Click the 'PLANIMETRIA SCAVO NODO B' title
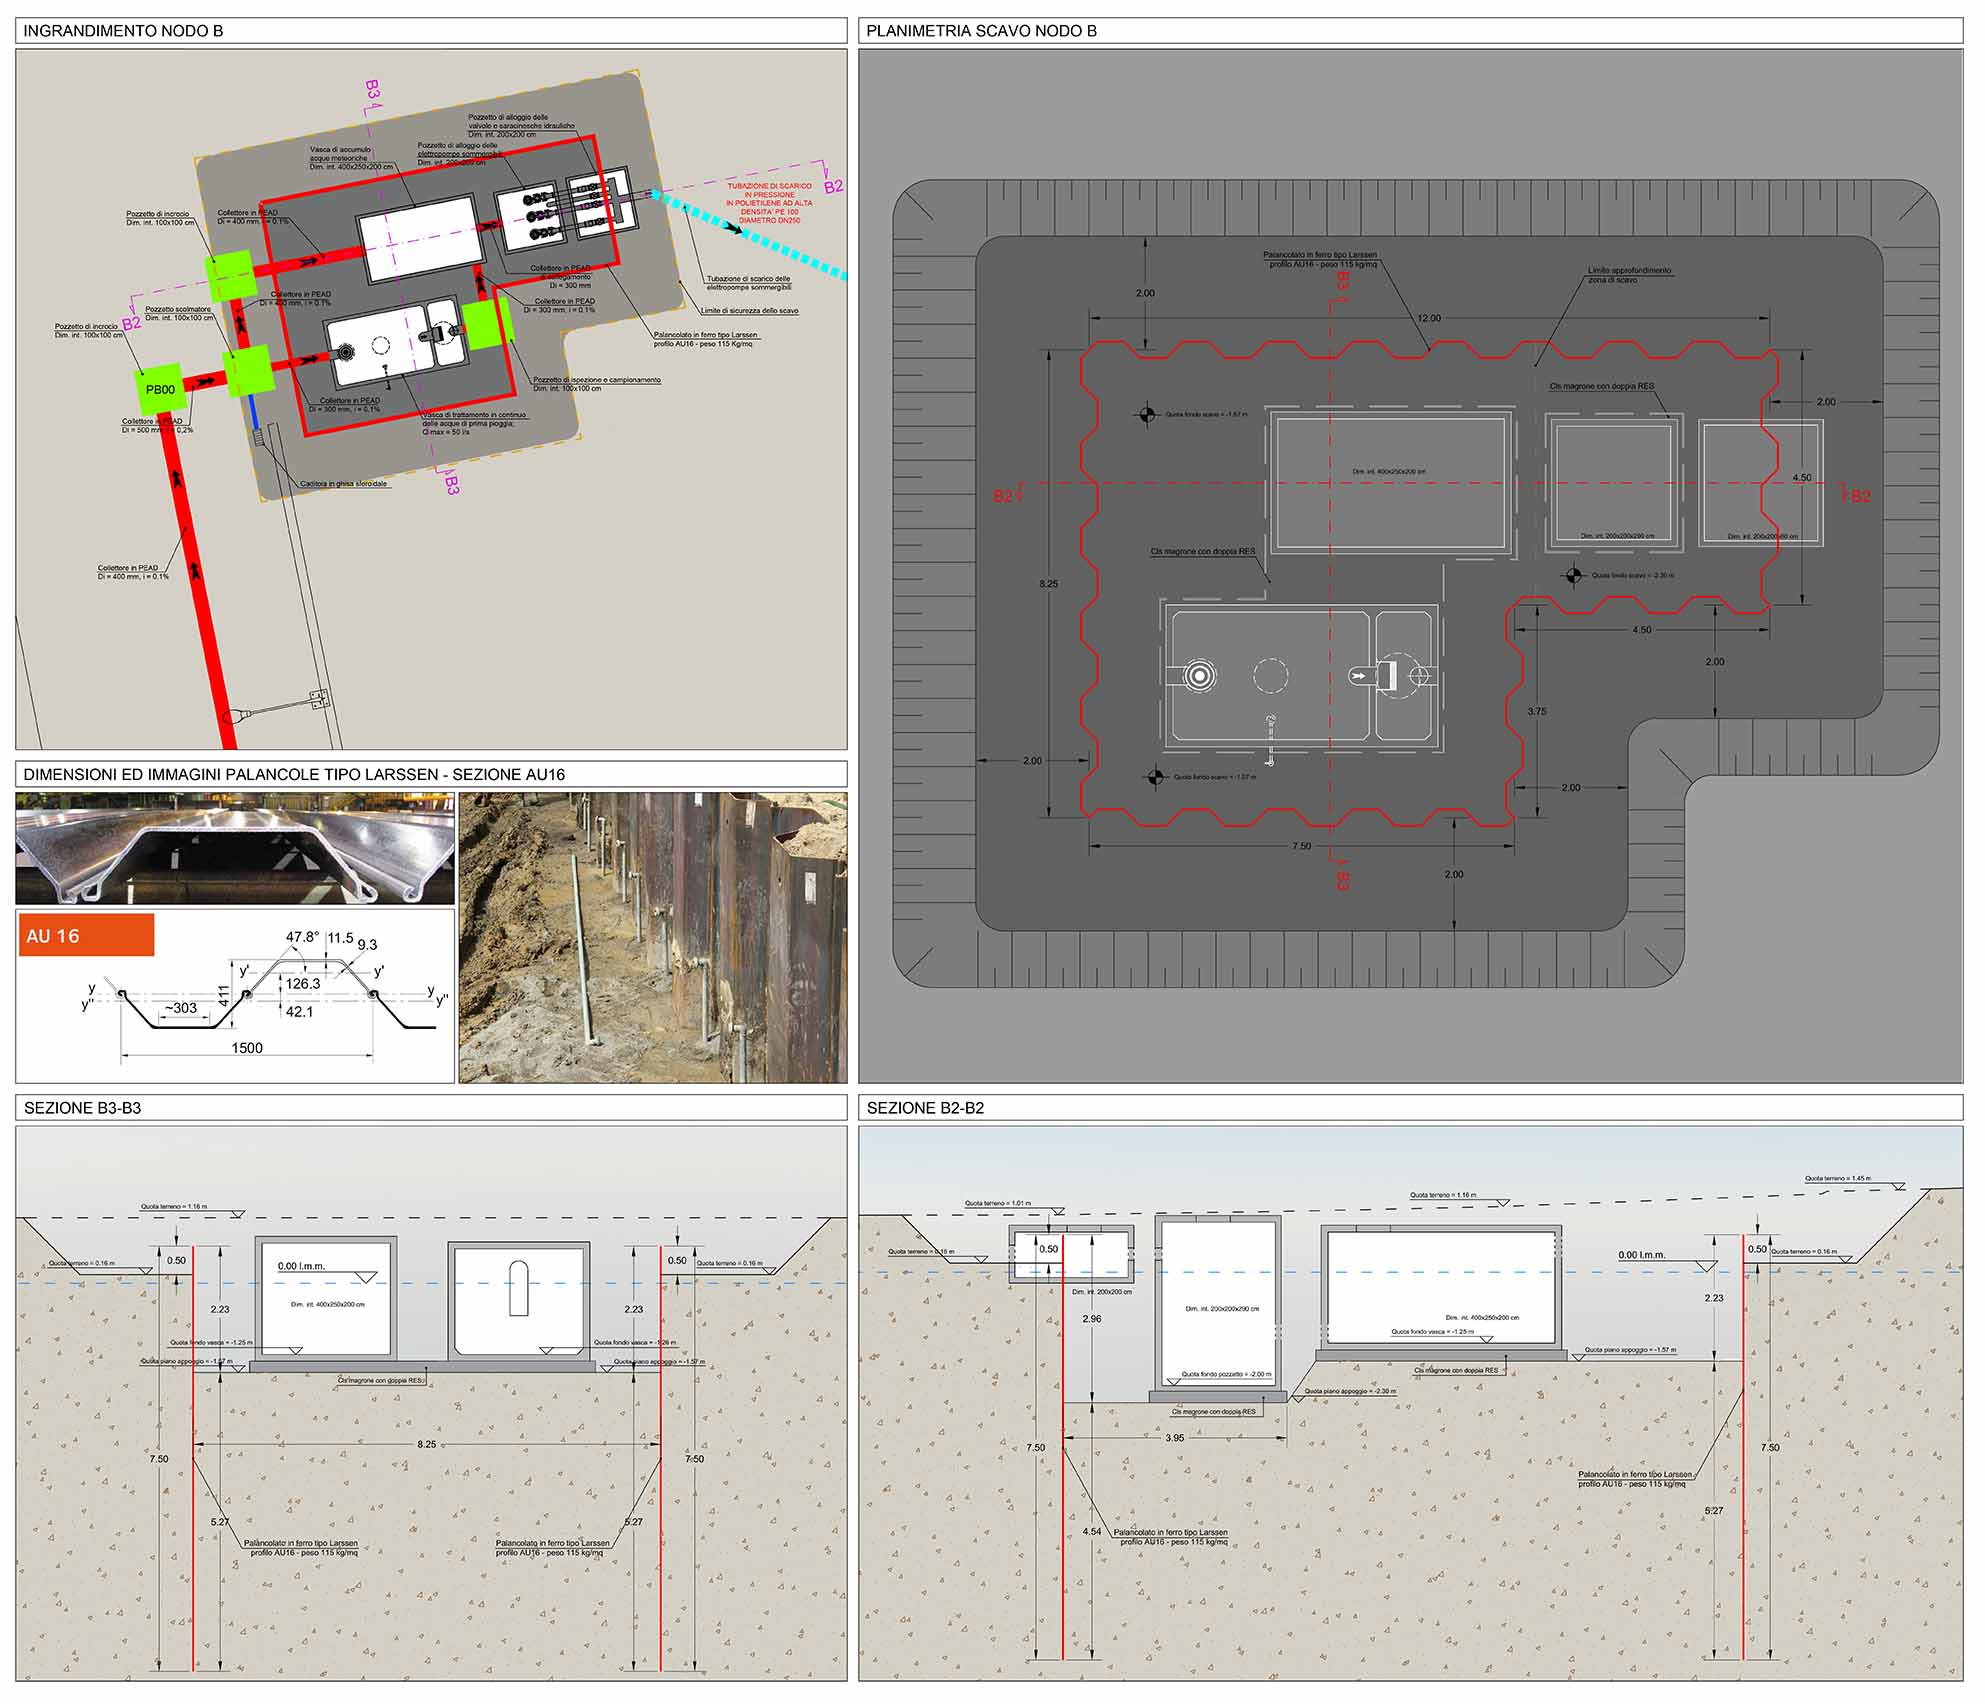Viewport: 1985px width, 1704px height. tap(981, 31)
